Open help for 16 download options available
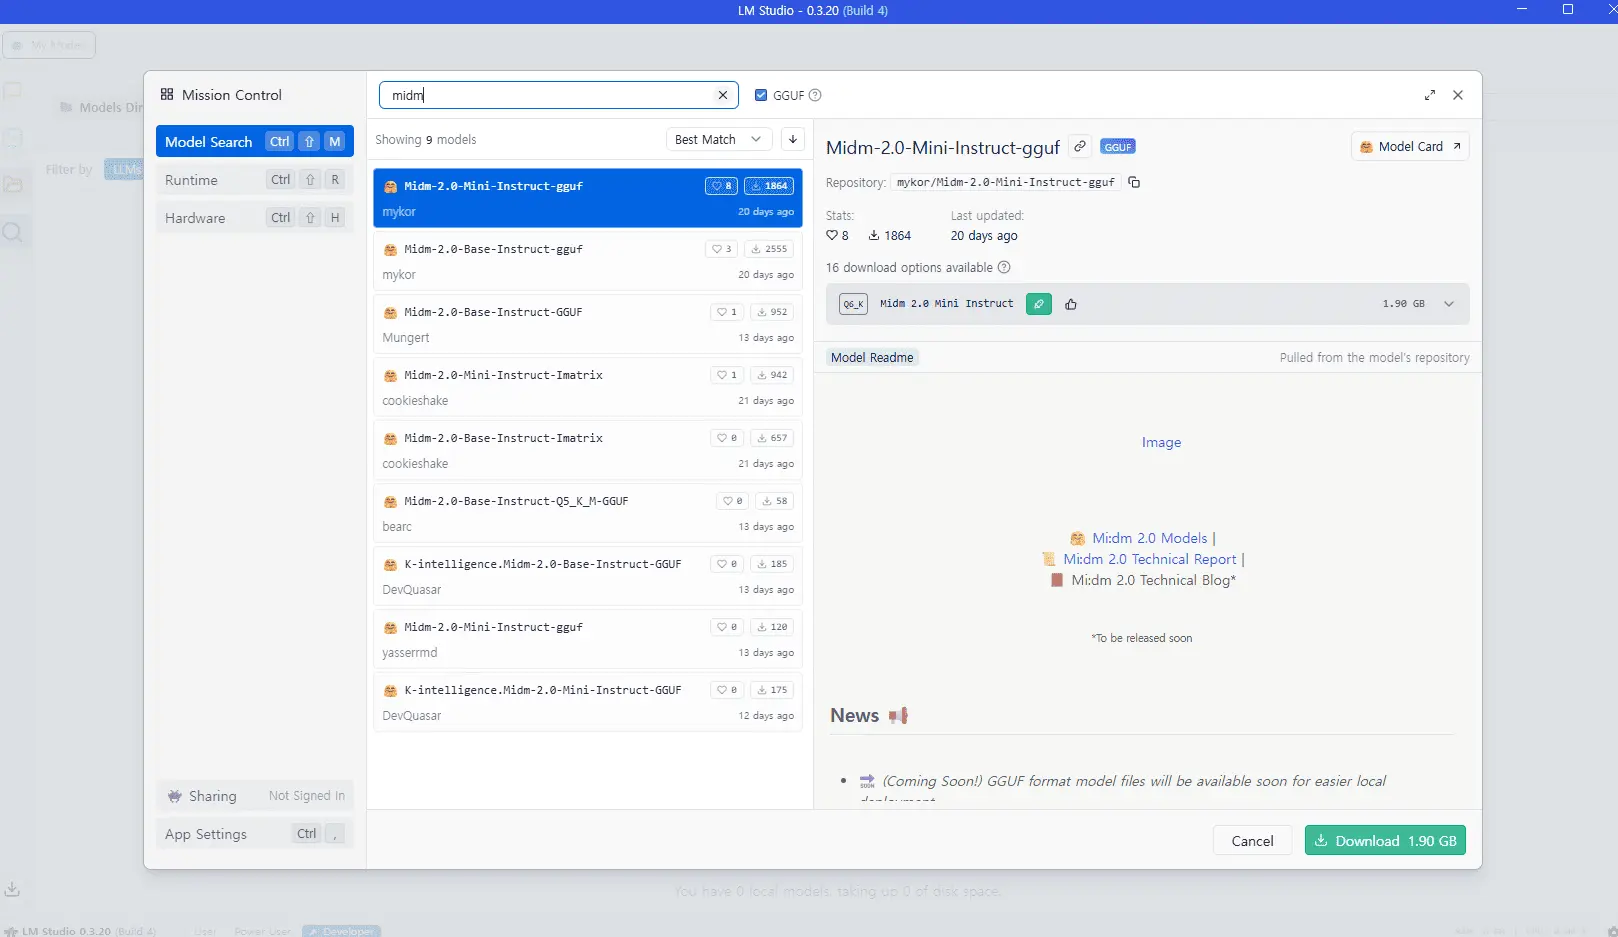The image size is (1618, 937). point(1004,267)
